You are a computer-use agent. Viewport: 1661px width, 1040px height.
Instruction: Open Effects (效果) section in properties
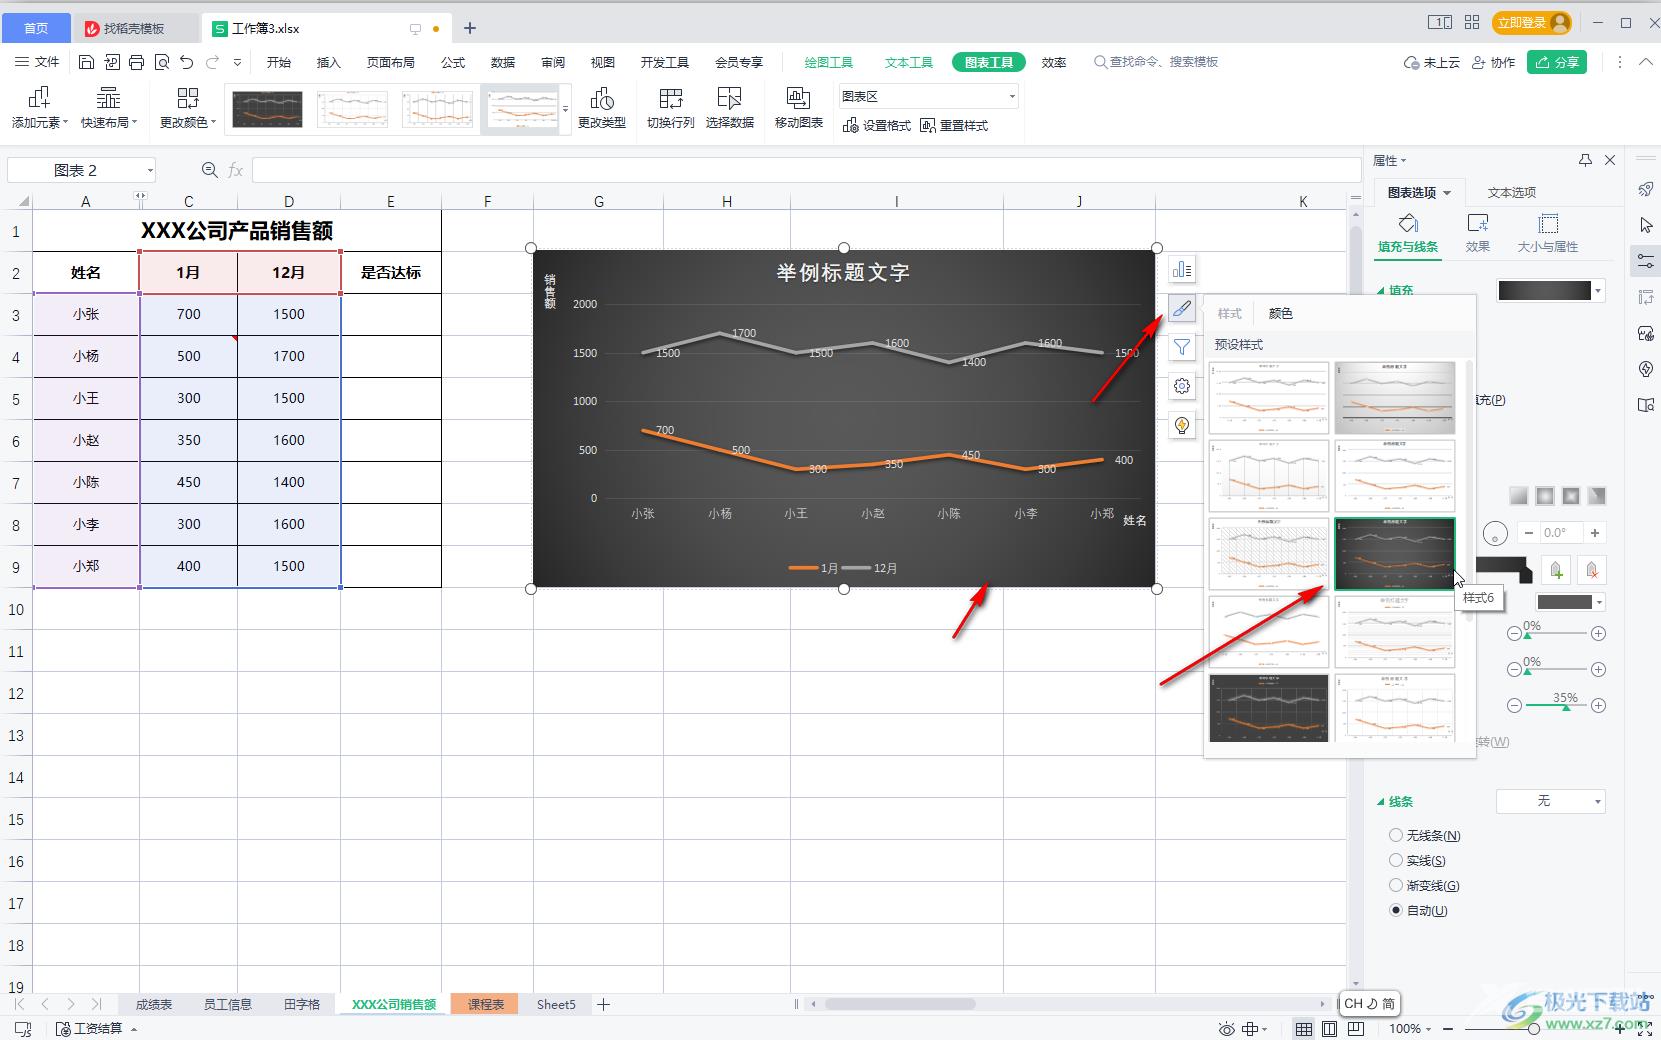point(1478,233)
